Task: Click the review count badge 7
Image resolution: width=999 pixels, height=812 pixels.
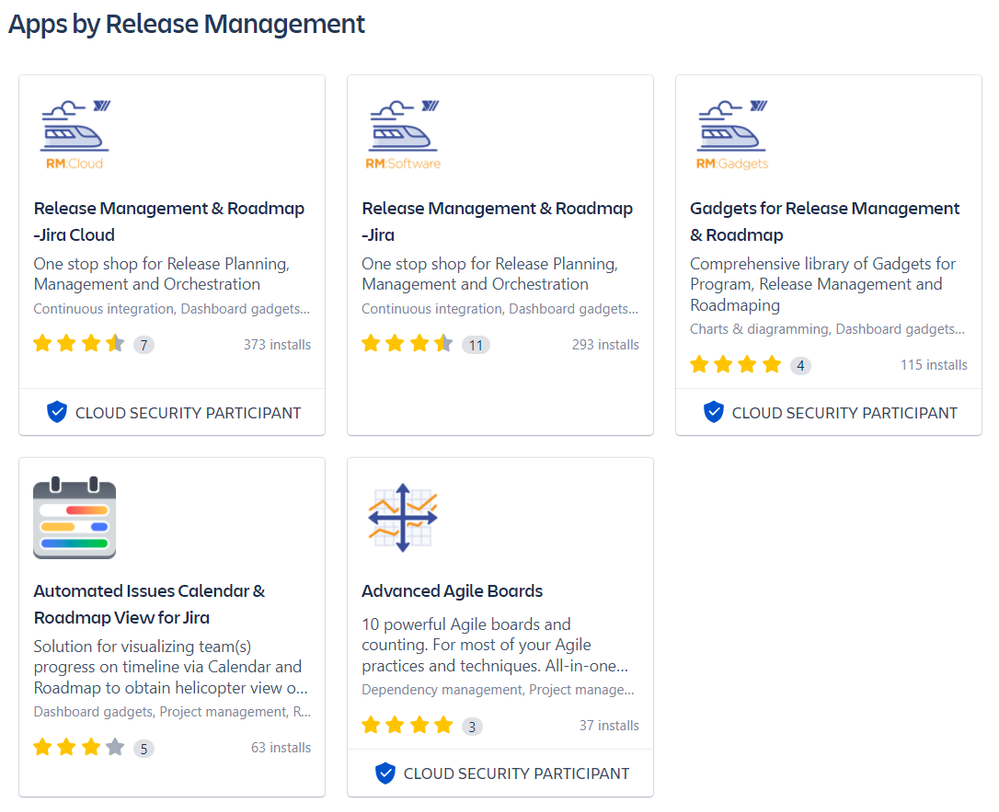Action: pos(144,345)
